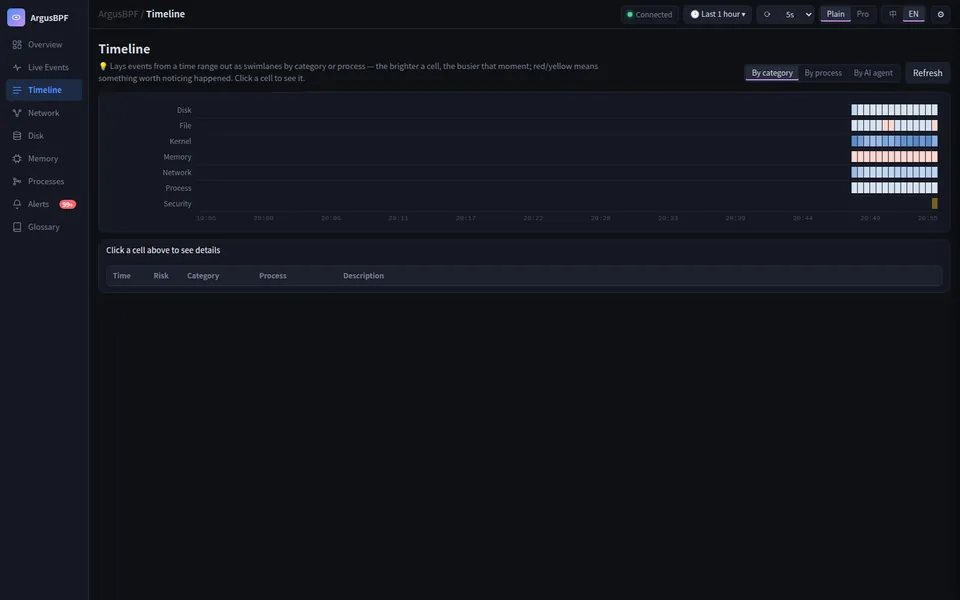
Task: Click the Kernel swimlane label
Action: click(x=180, y=141)
